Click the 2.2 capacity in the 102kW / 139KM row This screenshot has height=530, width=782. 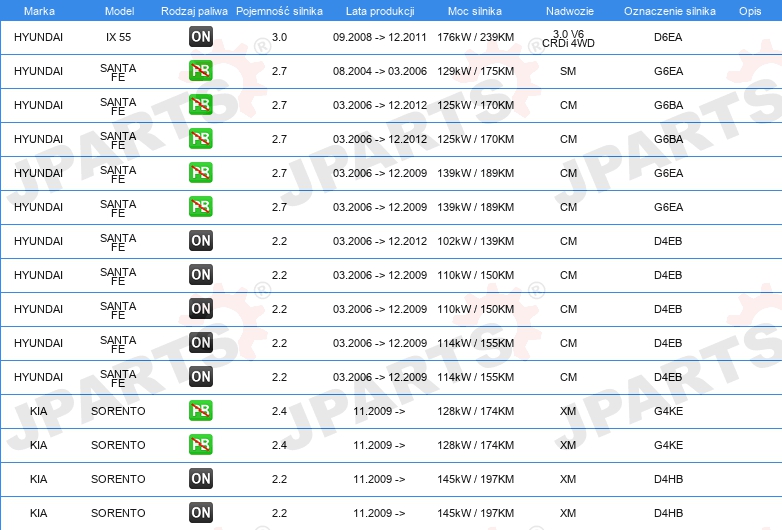click(279, 241)
